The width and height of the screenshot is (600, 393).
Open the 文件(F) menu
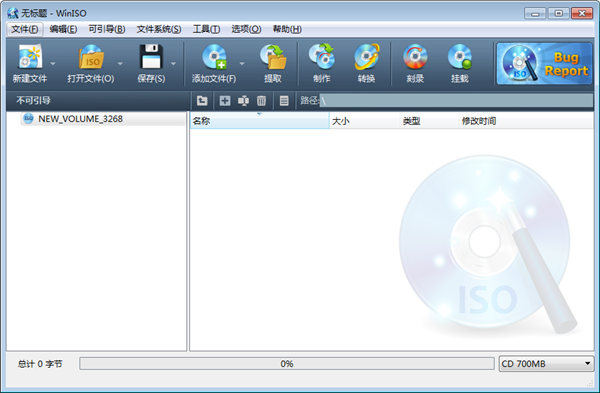point(25,29)
